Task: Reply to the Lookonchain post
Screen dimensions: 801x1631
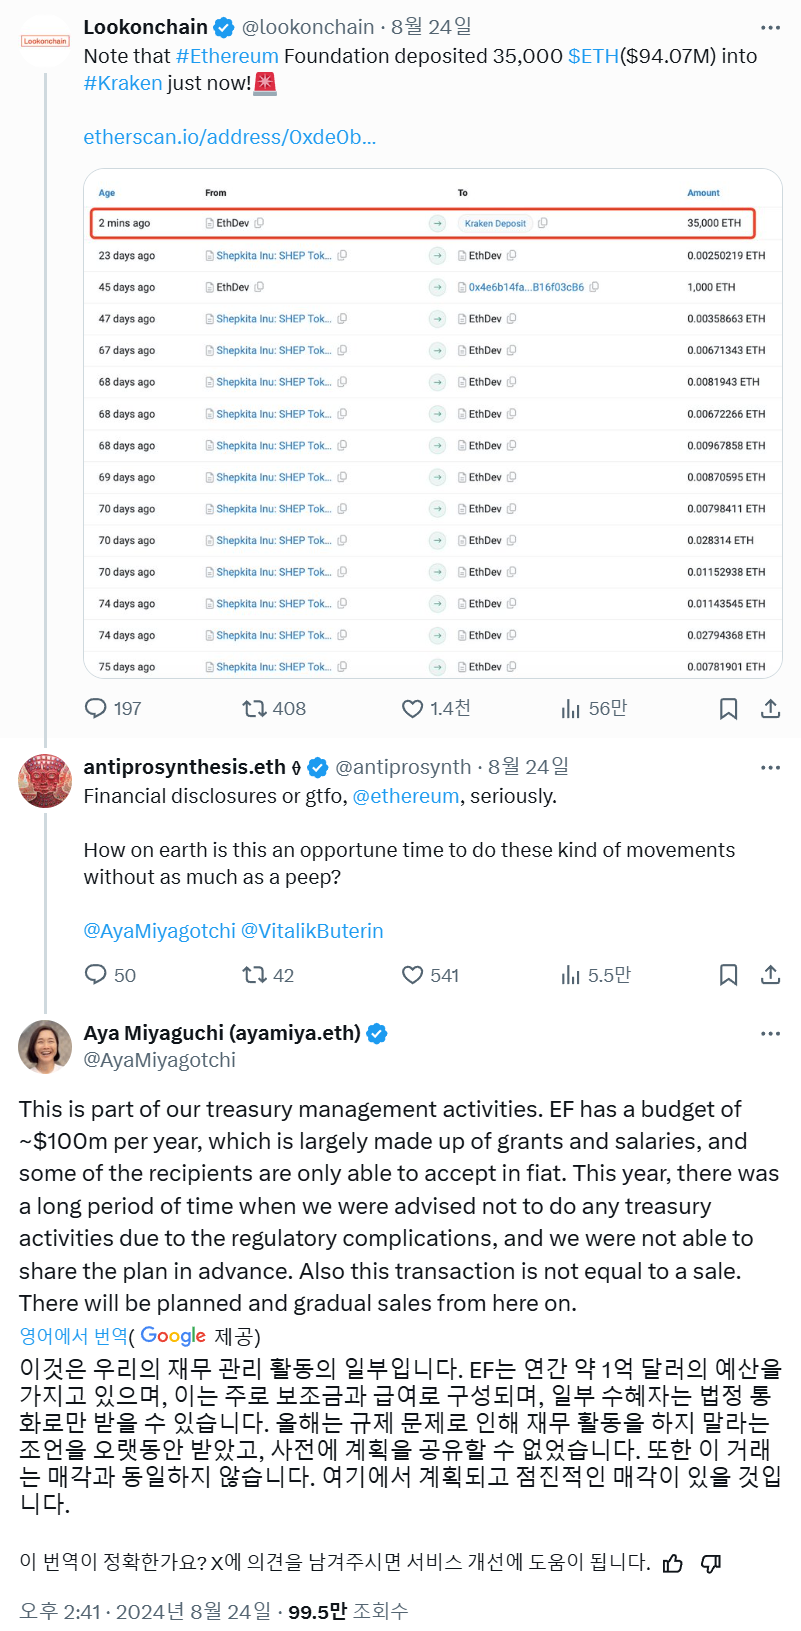Action: [96, 709]
